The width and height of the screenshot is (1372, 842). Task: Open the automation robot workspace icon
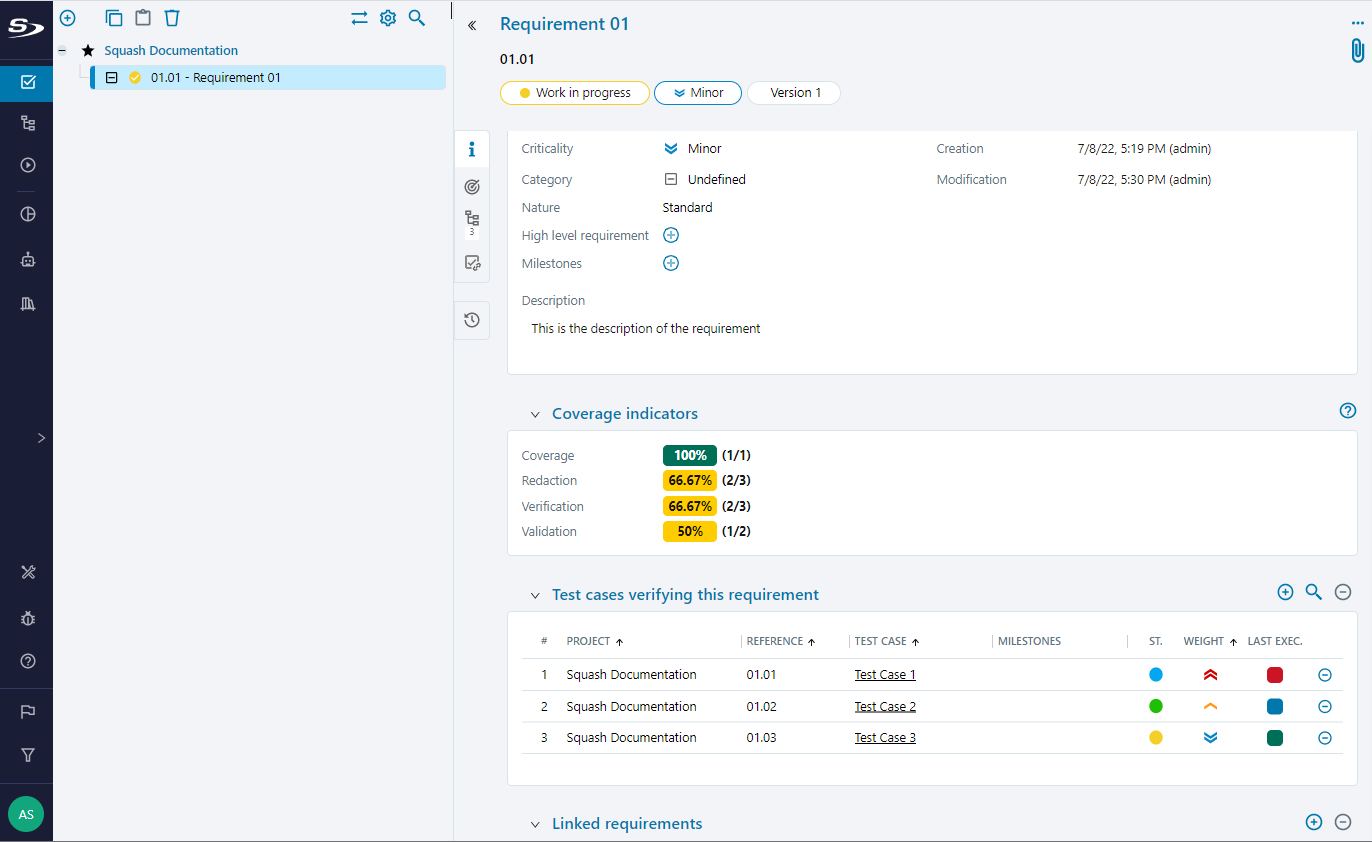[28, 260]
